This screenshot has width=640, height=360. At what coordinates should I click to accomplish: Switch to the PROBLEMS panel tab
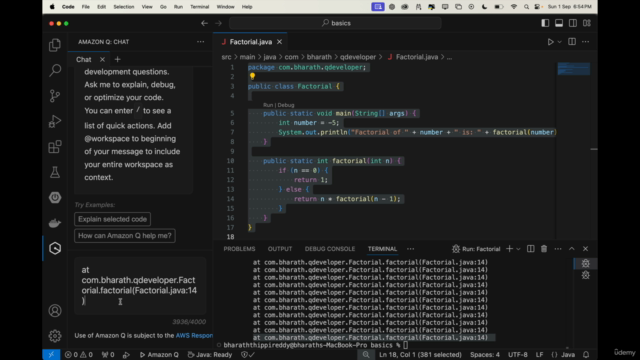(x=239, y=249)
